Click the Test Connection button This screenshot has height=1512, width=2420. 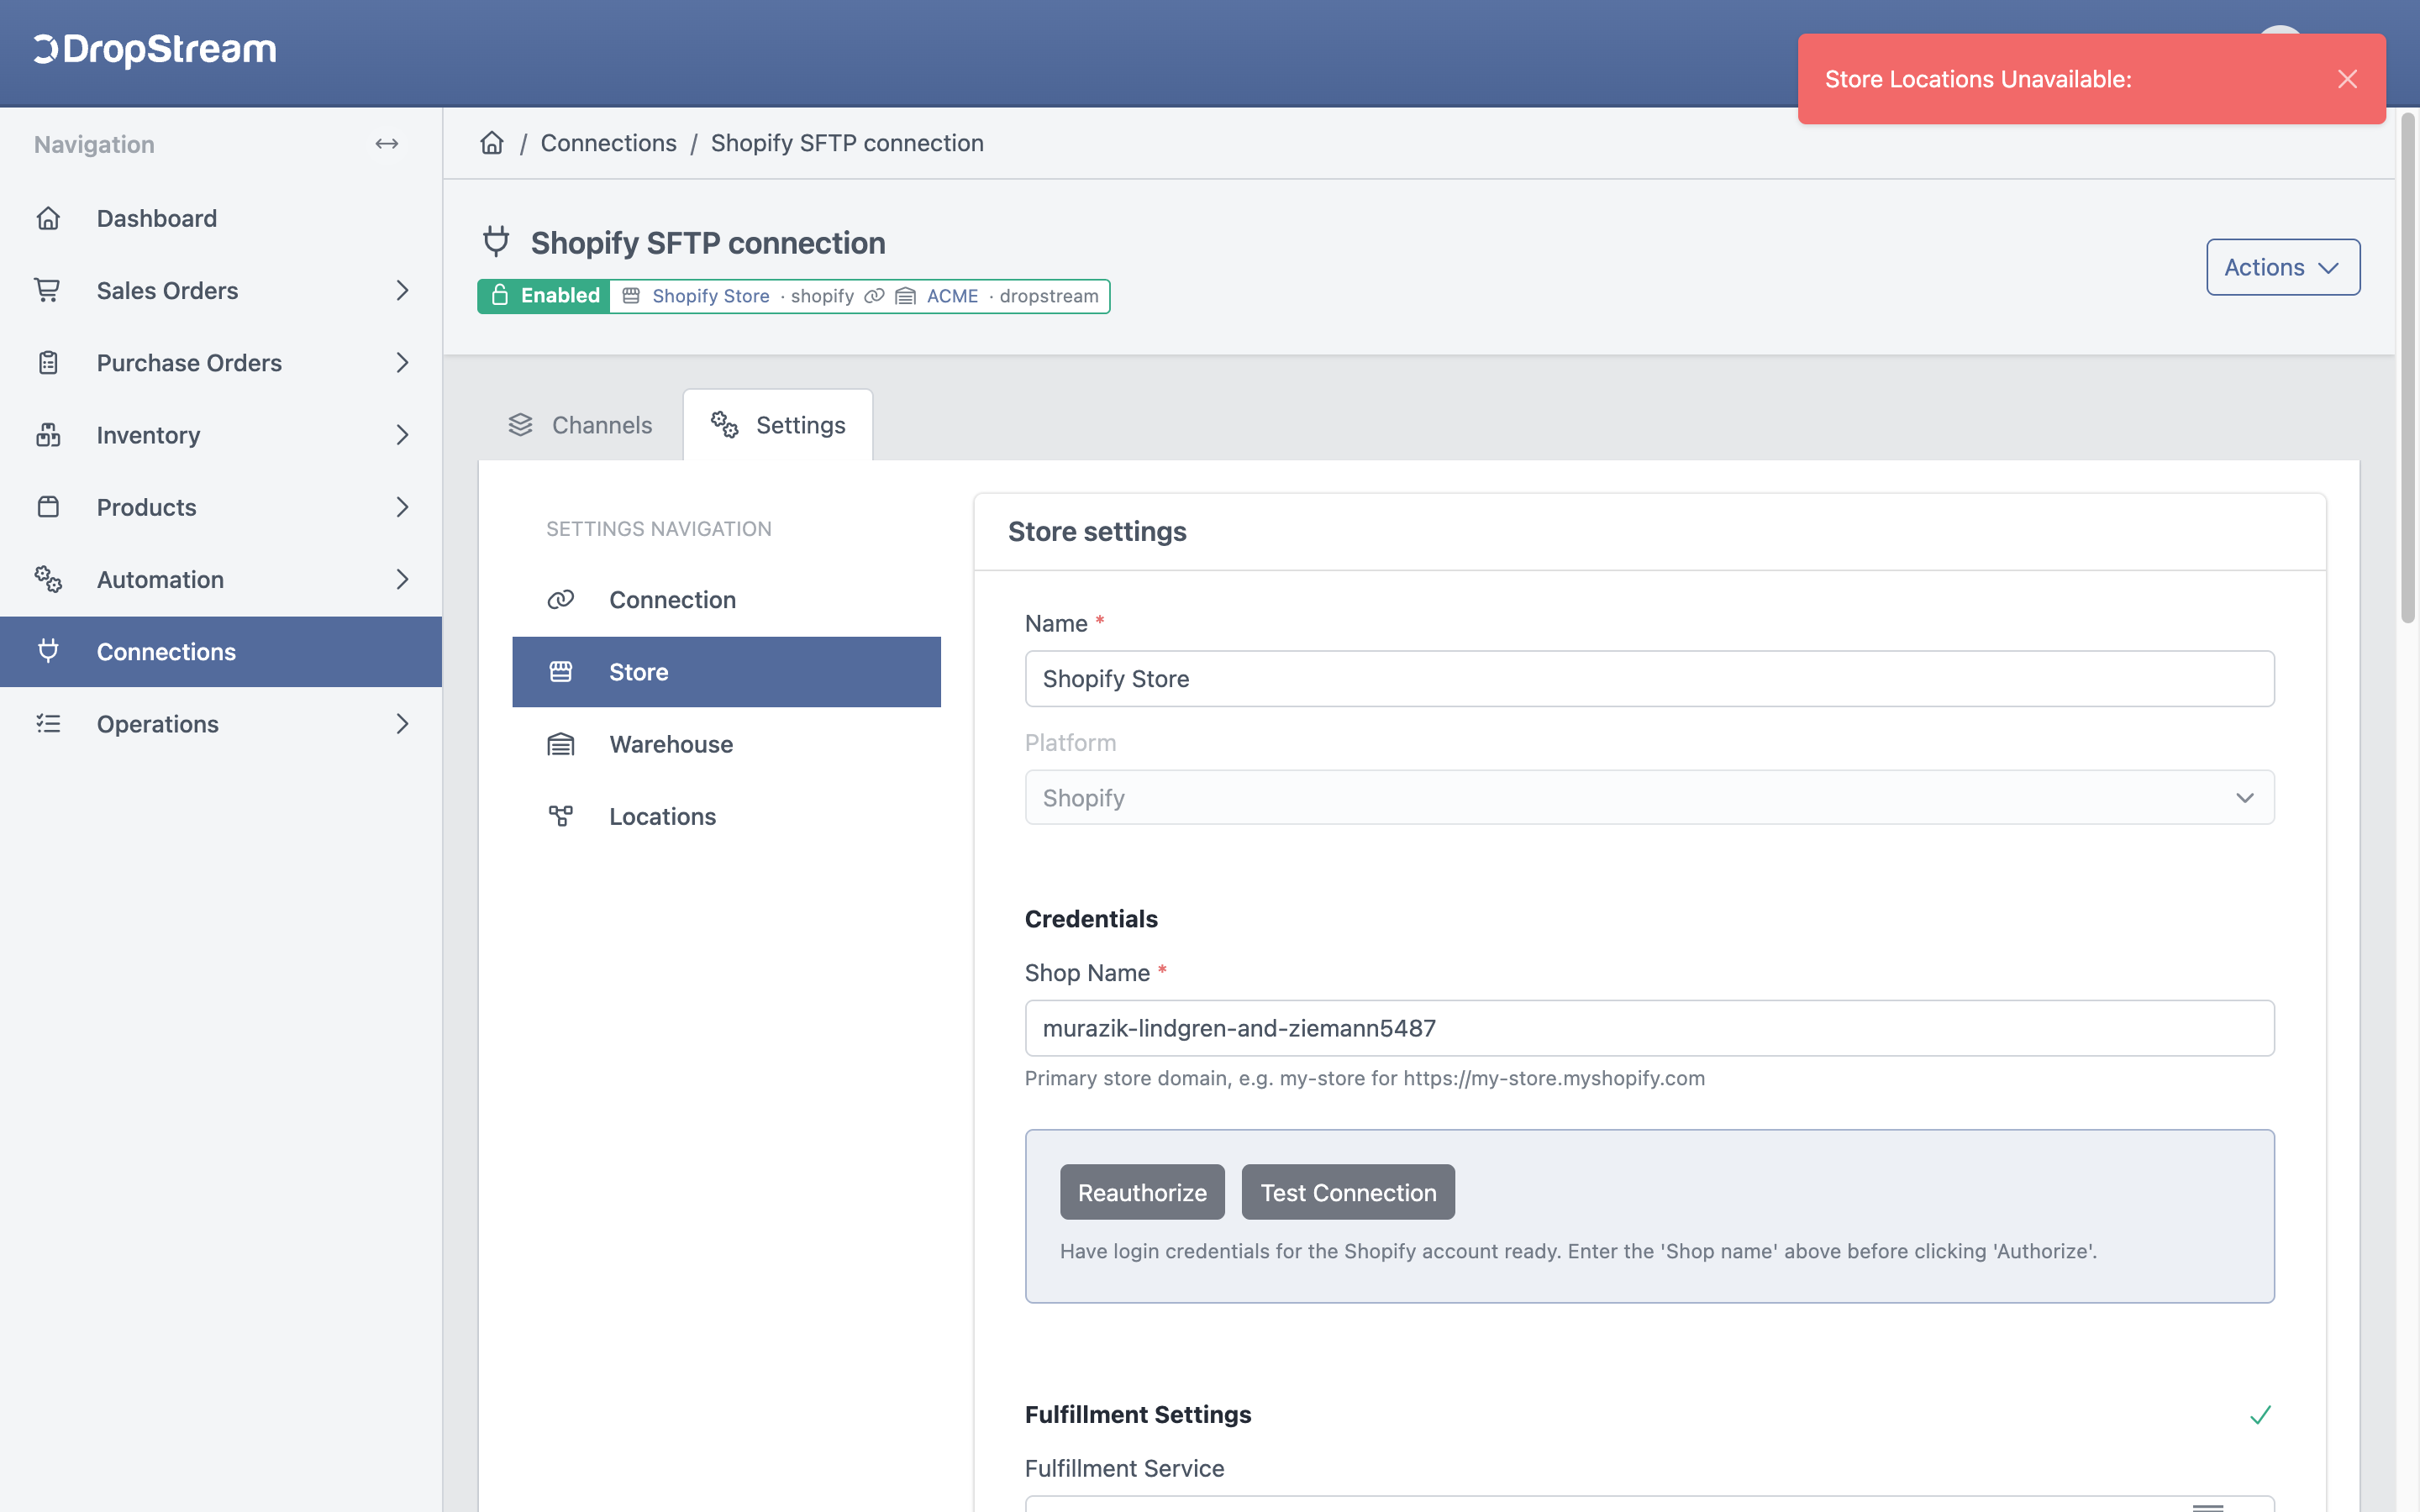[x=1348, y=1192]
